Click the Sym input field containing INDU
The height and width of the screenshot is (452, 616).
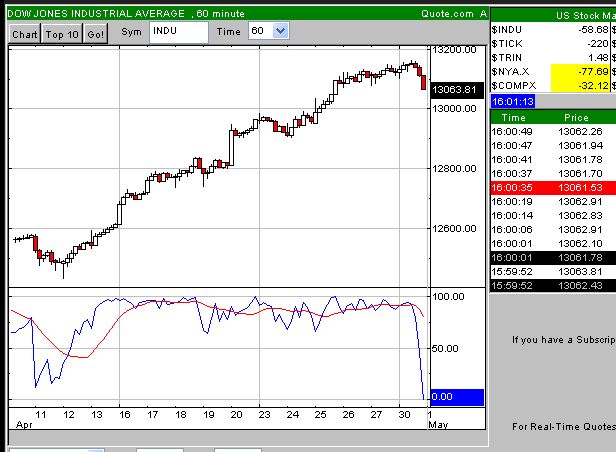pyautogui.click(x=178, y=32)
